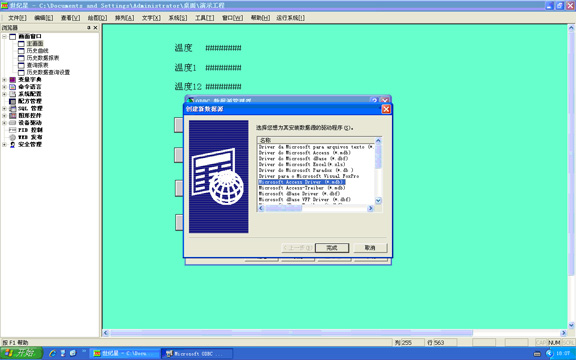576x360 pixels.
Task: Open the WEB 发布 icon
Action: pos(12,137)
